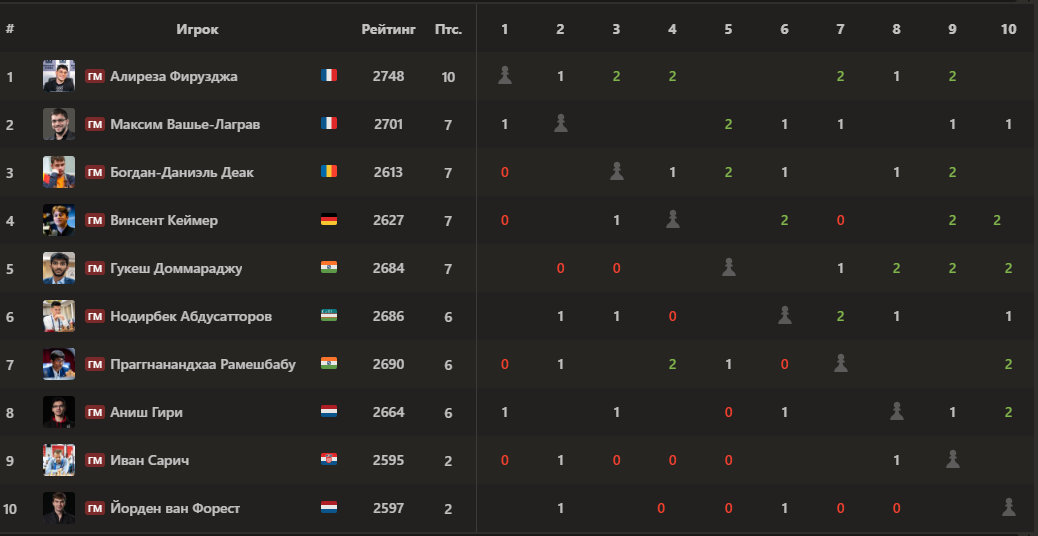Click the pawn icon in Firouzja's row
1038x536 pixels.
click(x=504, y=75)
